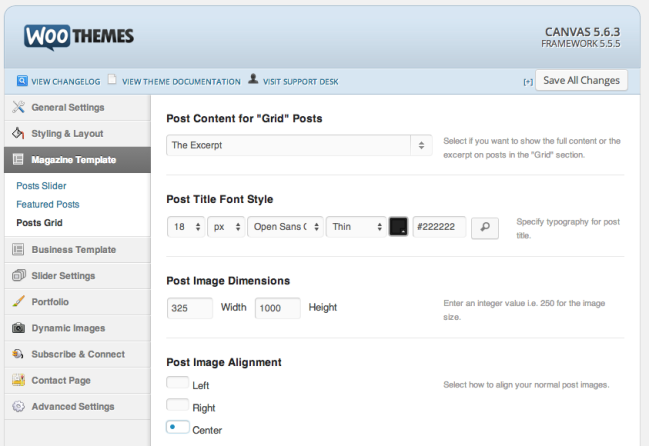
Task: Open the Post Content 'The Excerpt' dropdown
Action: point(299,145)
